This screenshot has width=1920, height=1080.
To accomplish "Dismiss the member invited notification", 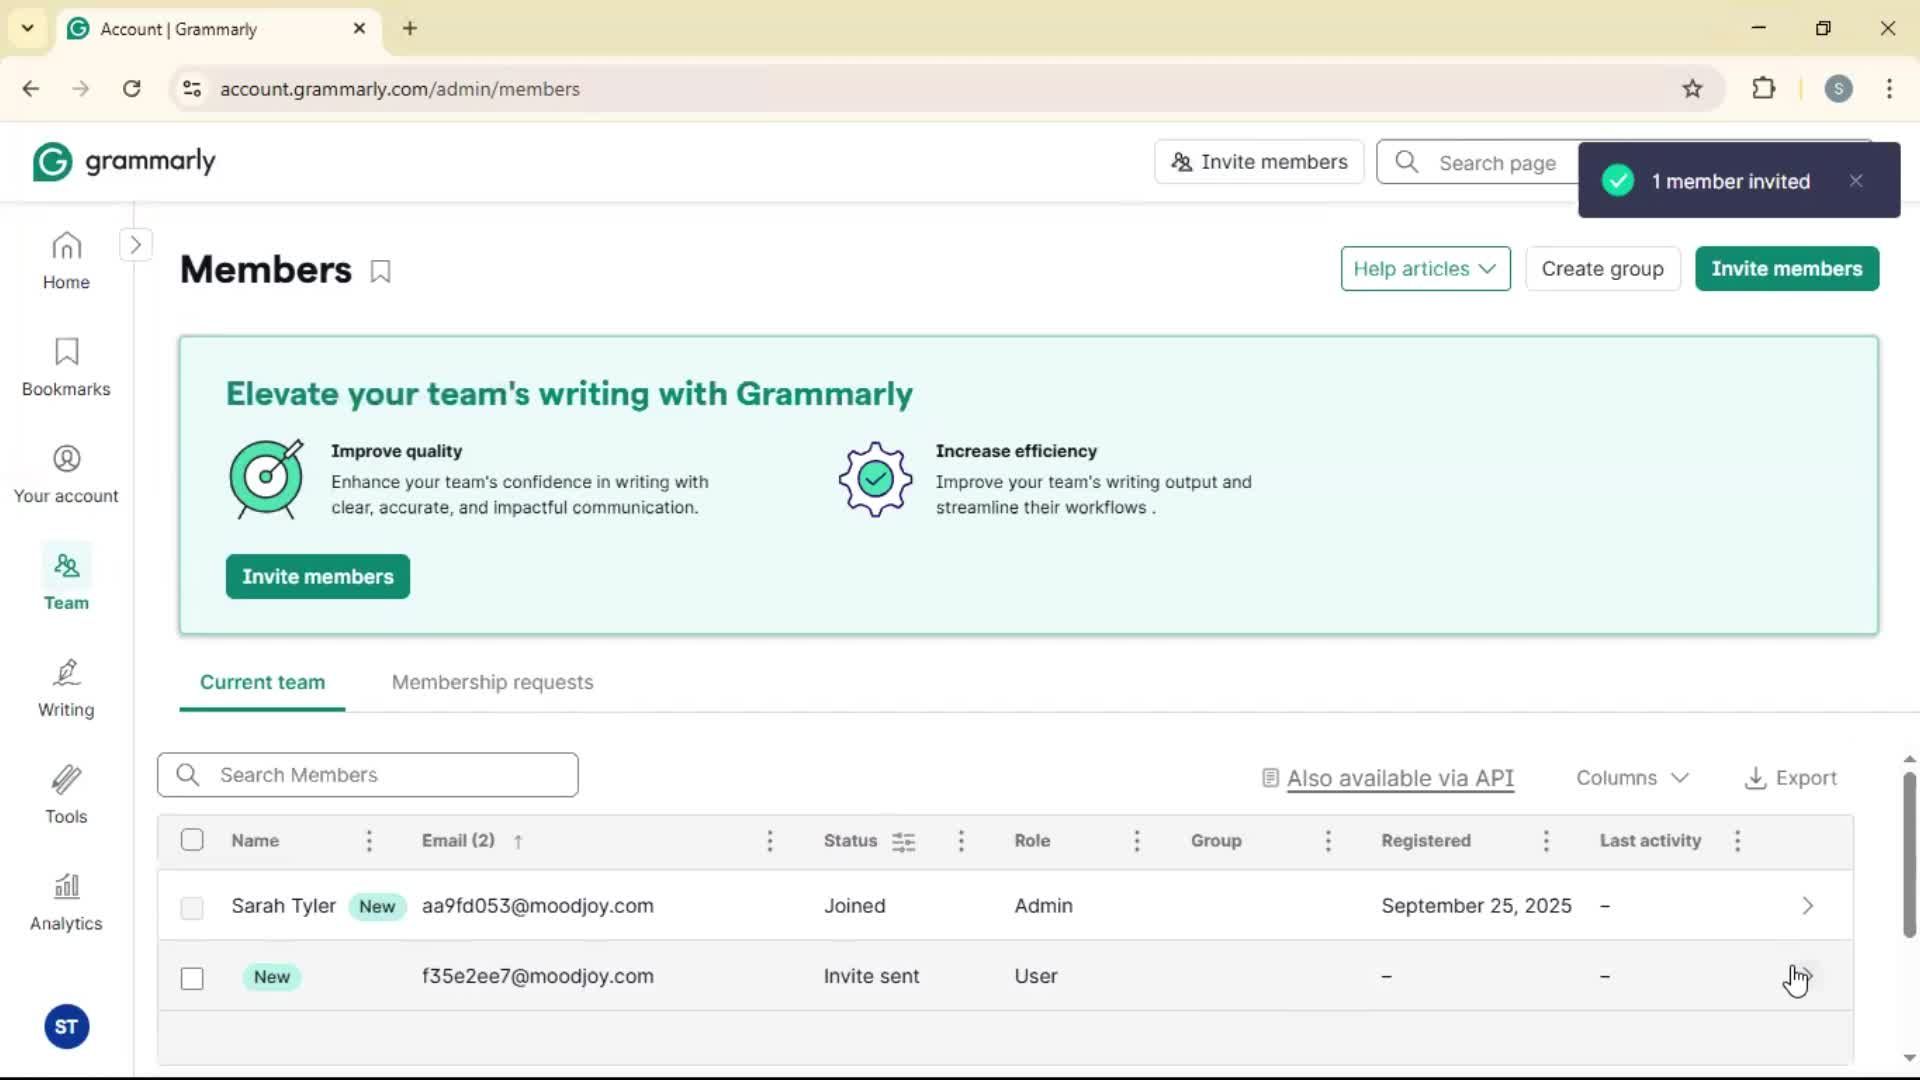I will (x=1856, y=181).
